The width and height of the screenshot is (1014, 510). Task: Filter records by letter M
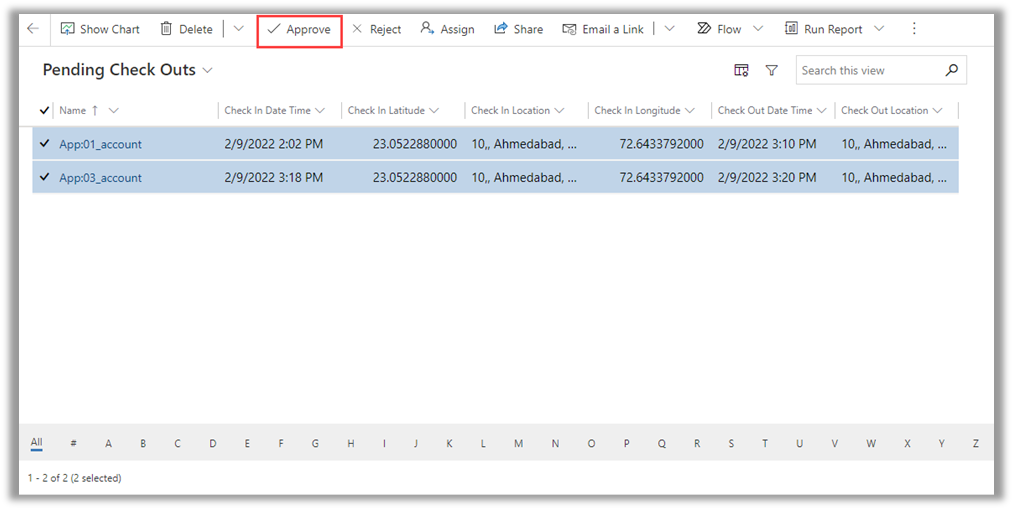click(x=518, y=443)
